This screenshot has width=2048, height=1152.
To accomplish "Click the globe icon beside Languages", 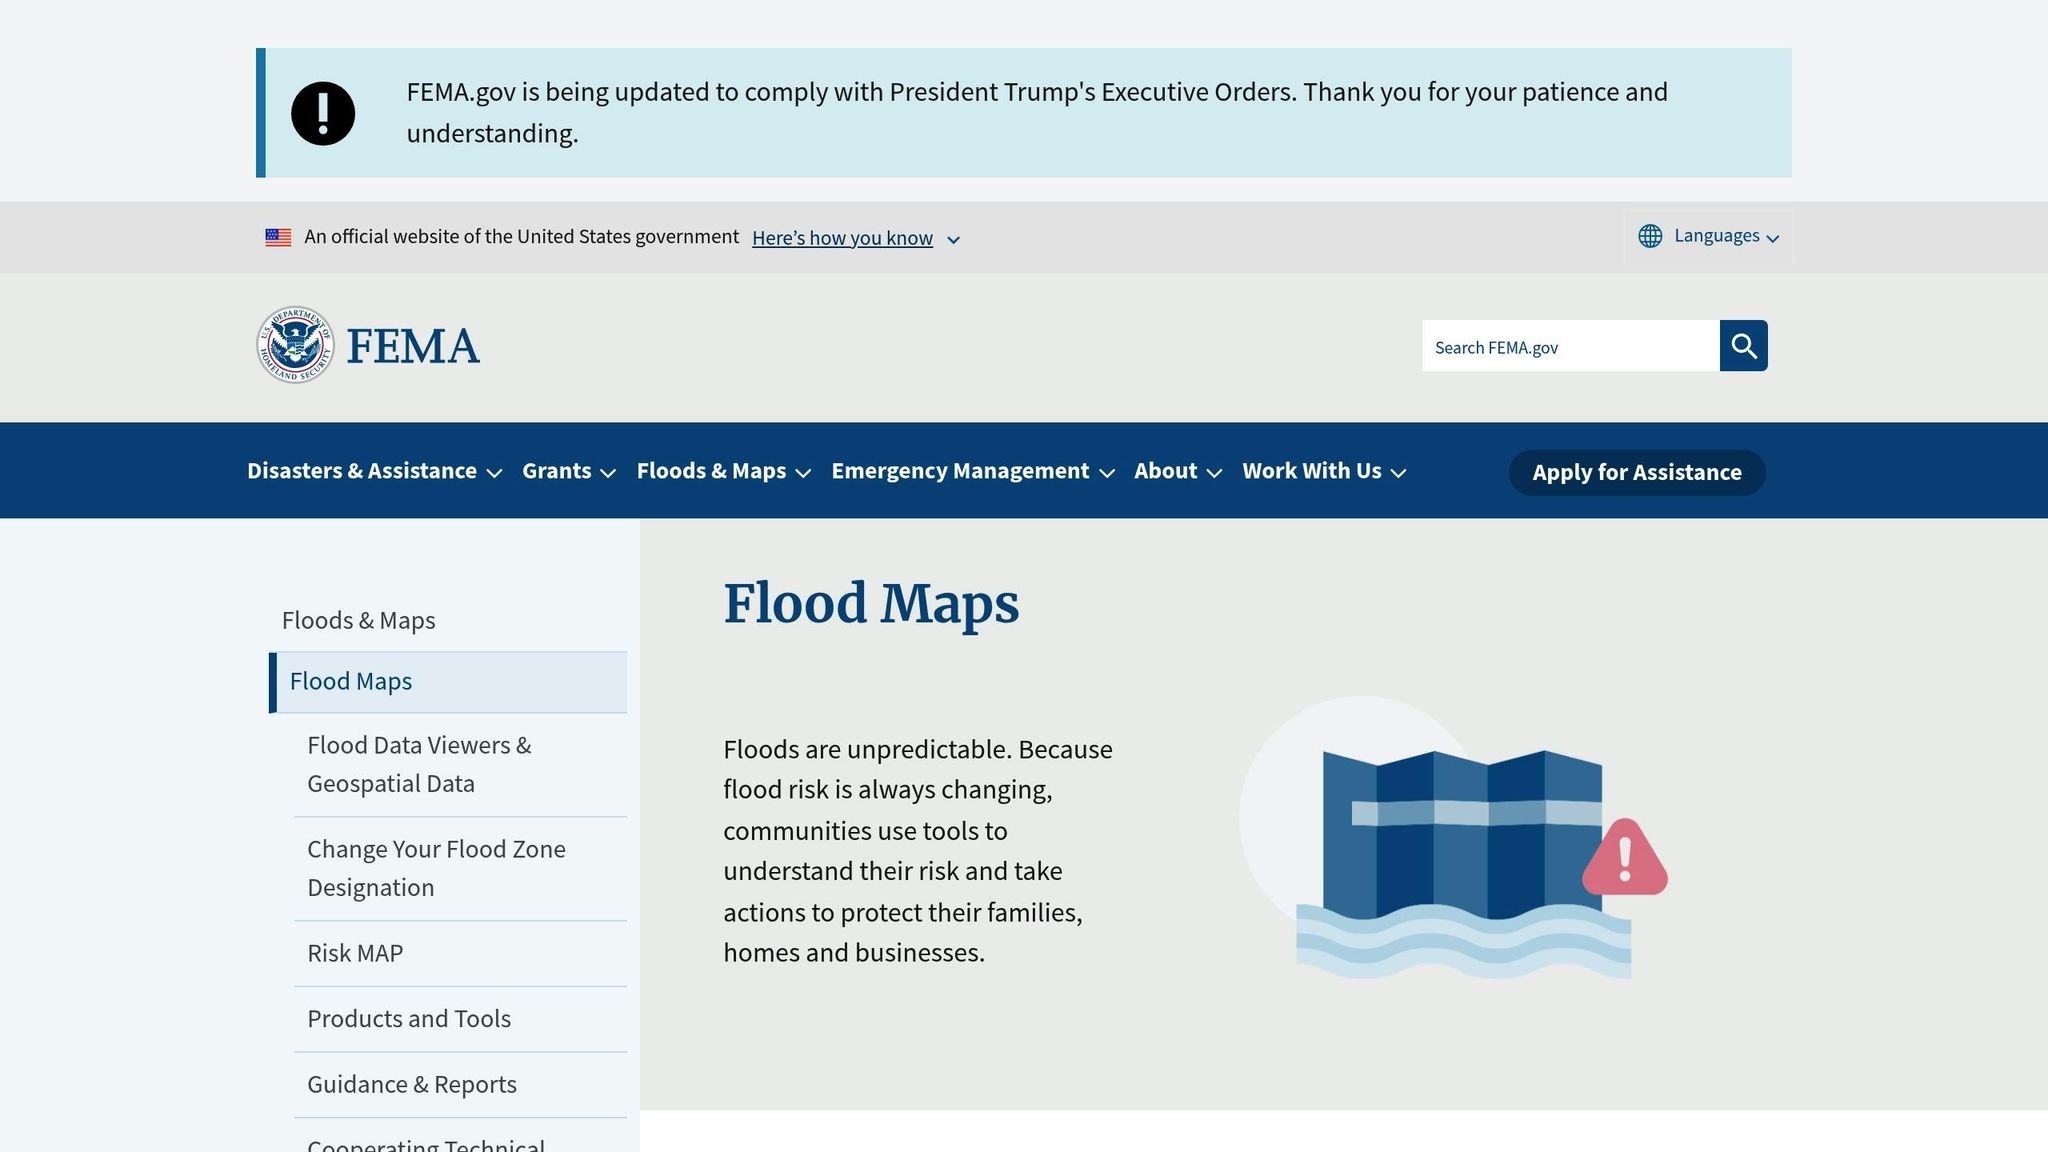I will click(x=1650, y=236).
